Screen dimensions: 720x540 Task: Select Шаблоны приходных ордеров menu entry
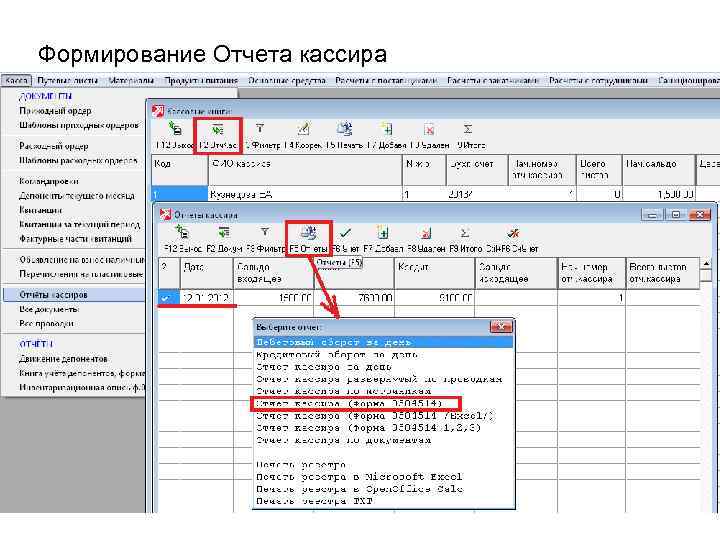click(x=79, y=125)
